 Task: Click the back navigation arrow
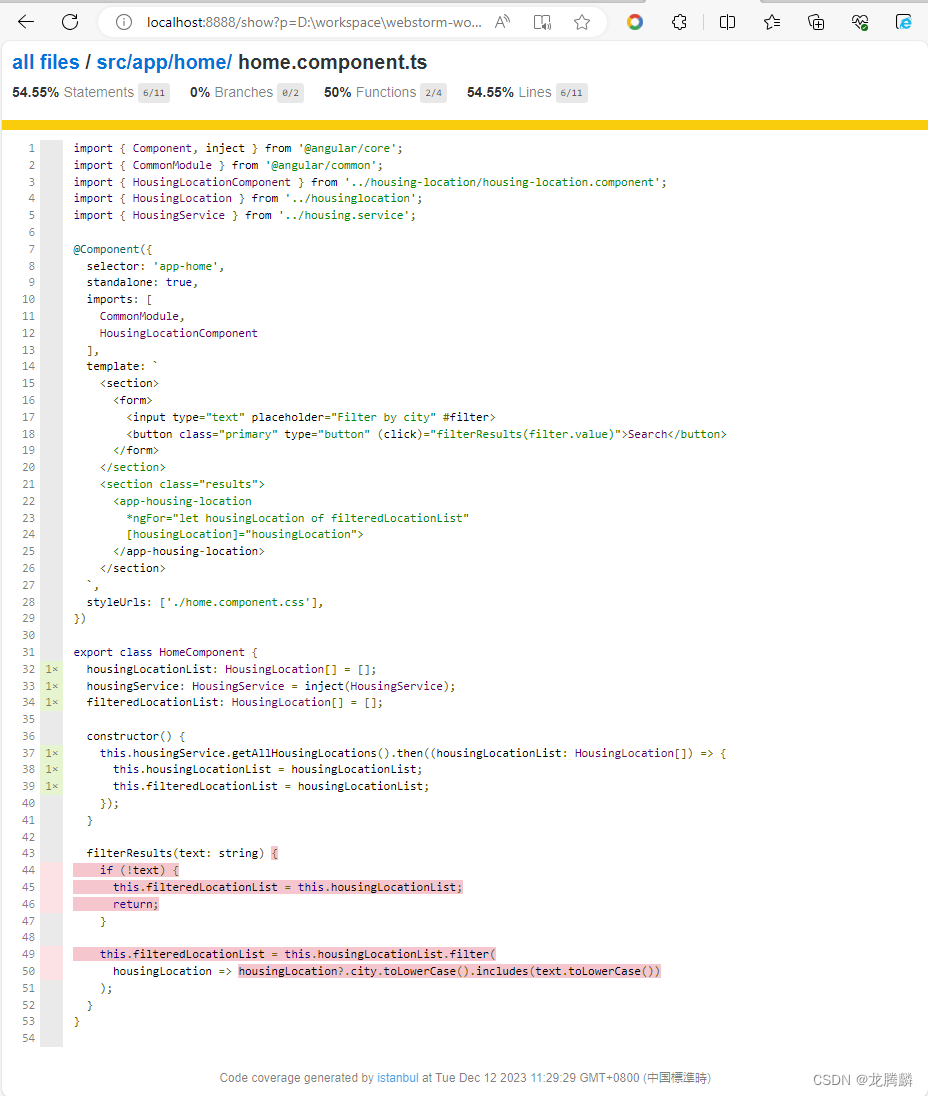point(25,21)
